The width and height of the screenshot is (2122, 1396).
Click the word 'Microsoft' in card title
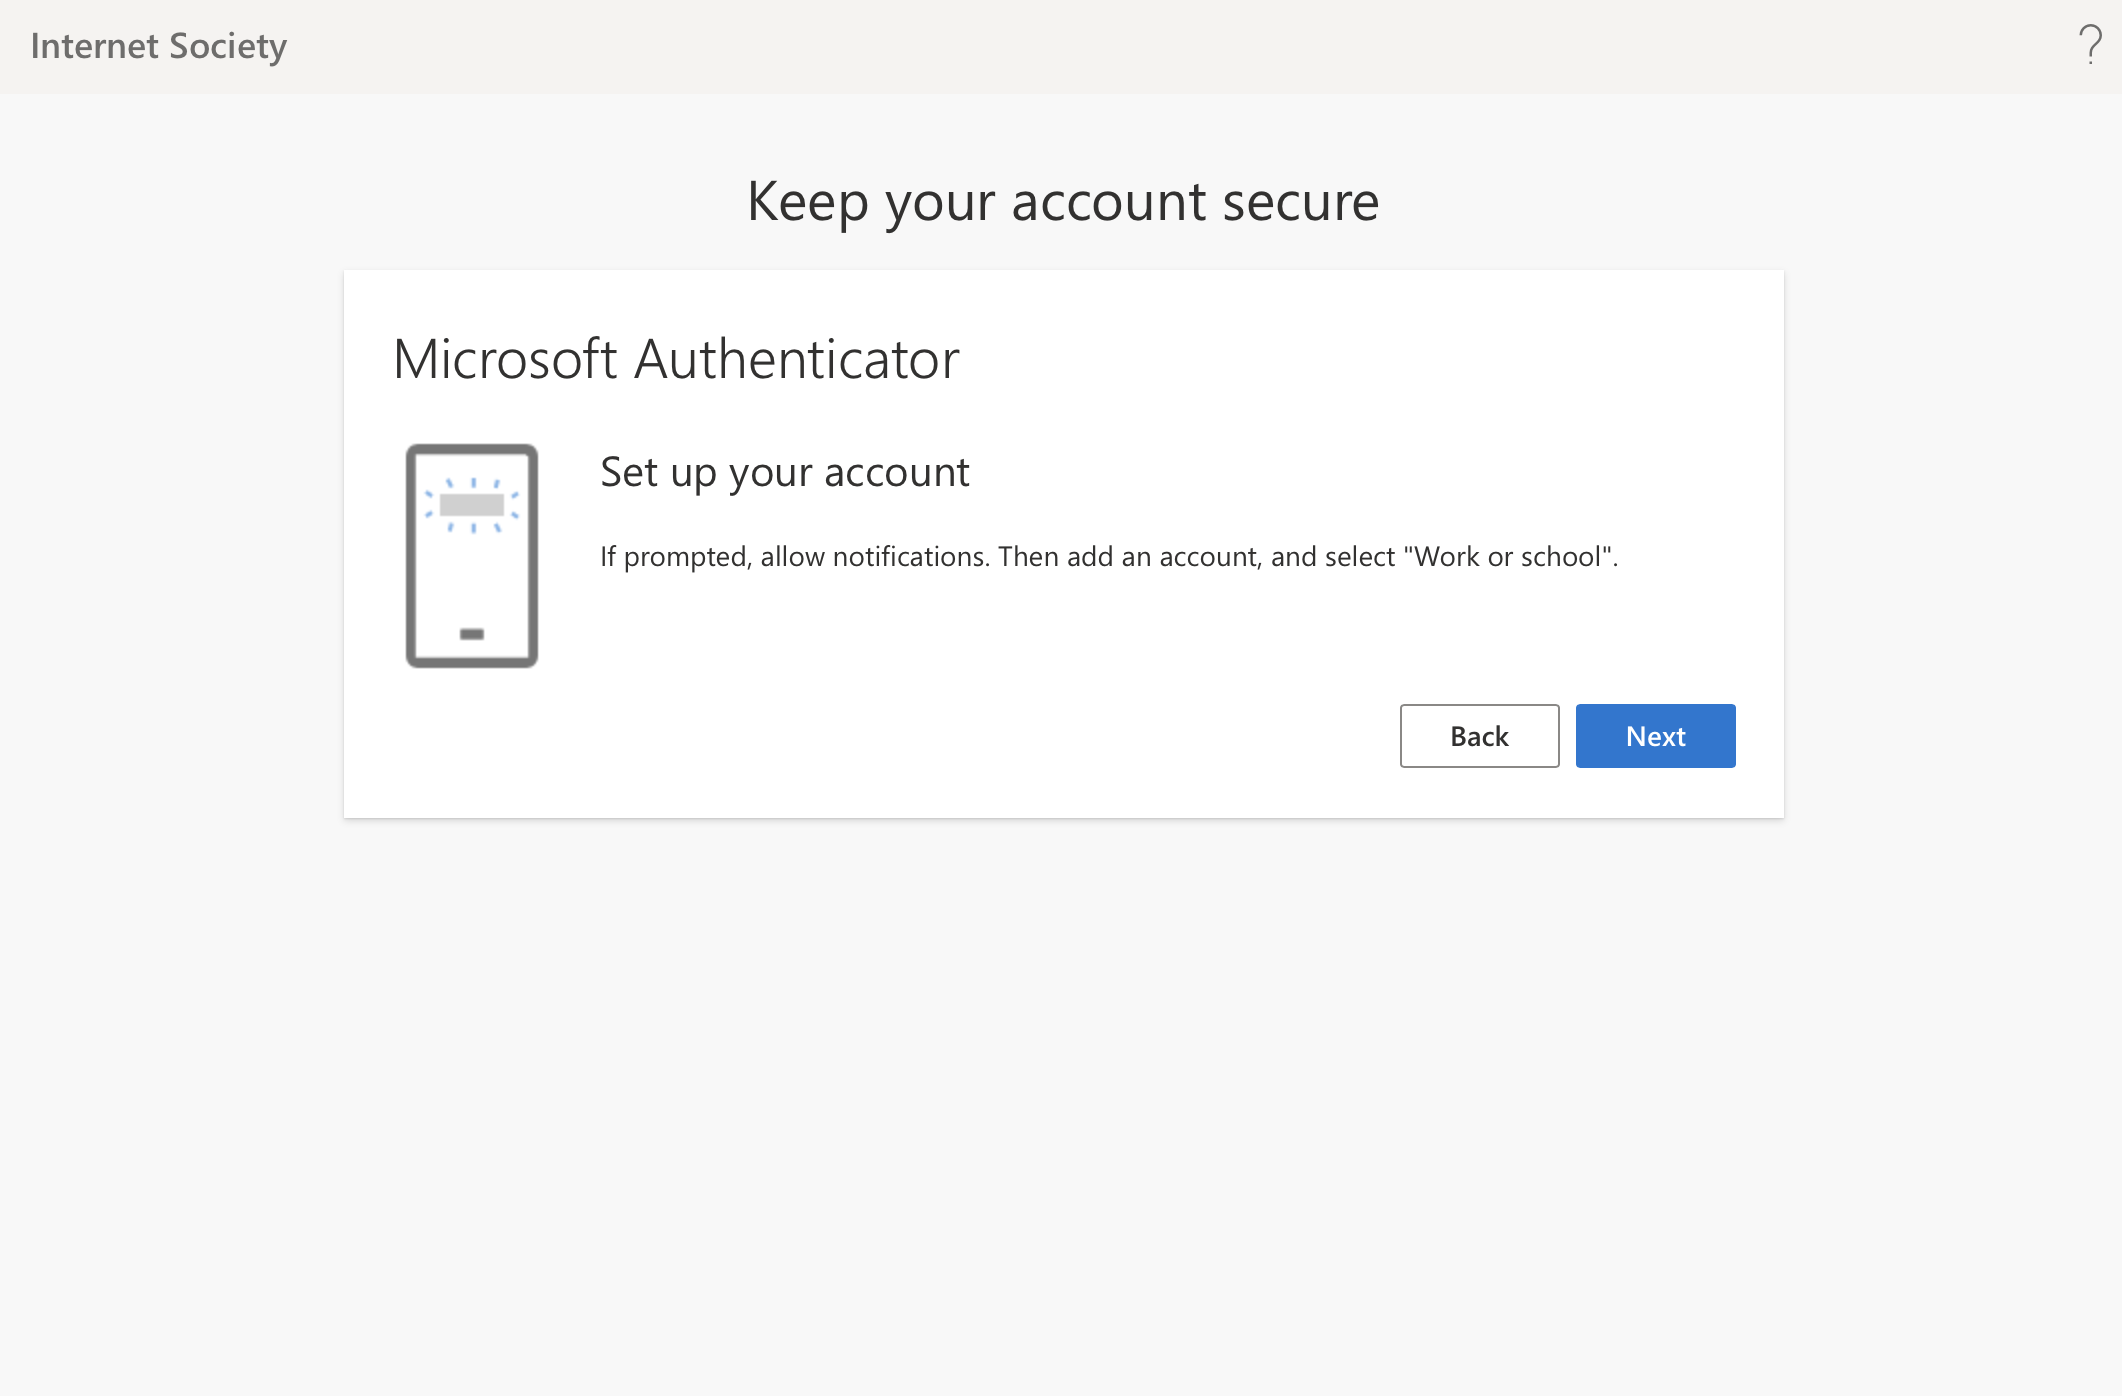click(x=505, y=359)
